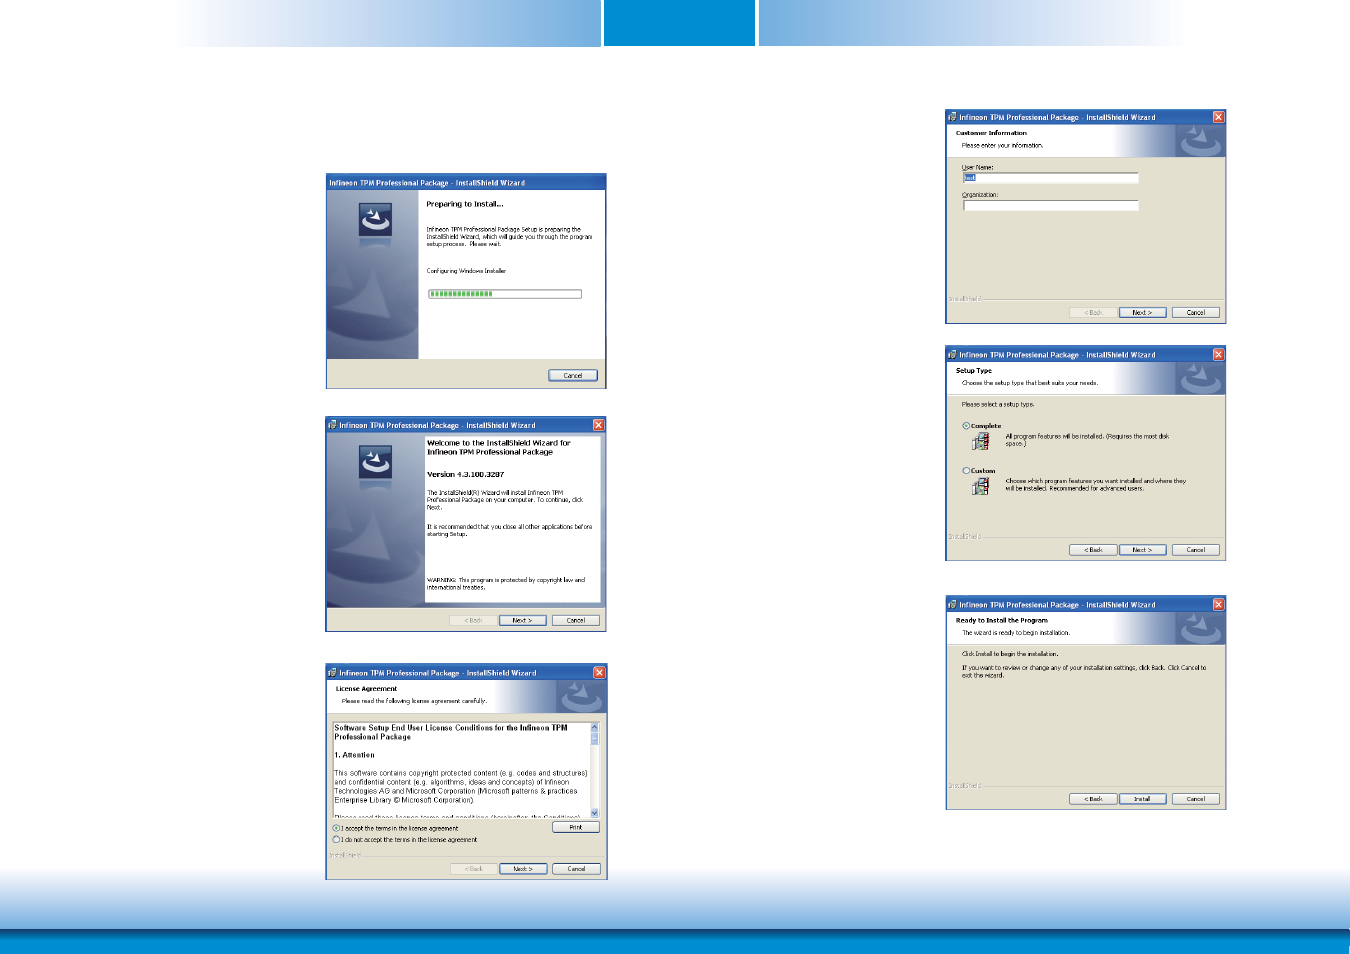Select 'I accept the terms in the license agreement'
The height and width of the screenshot is (954, 1350).
click(336, 828)
